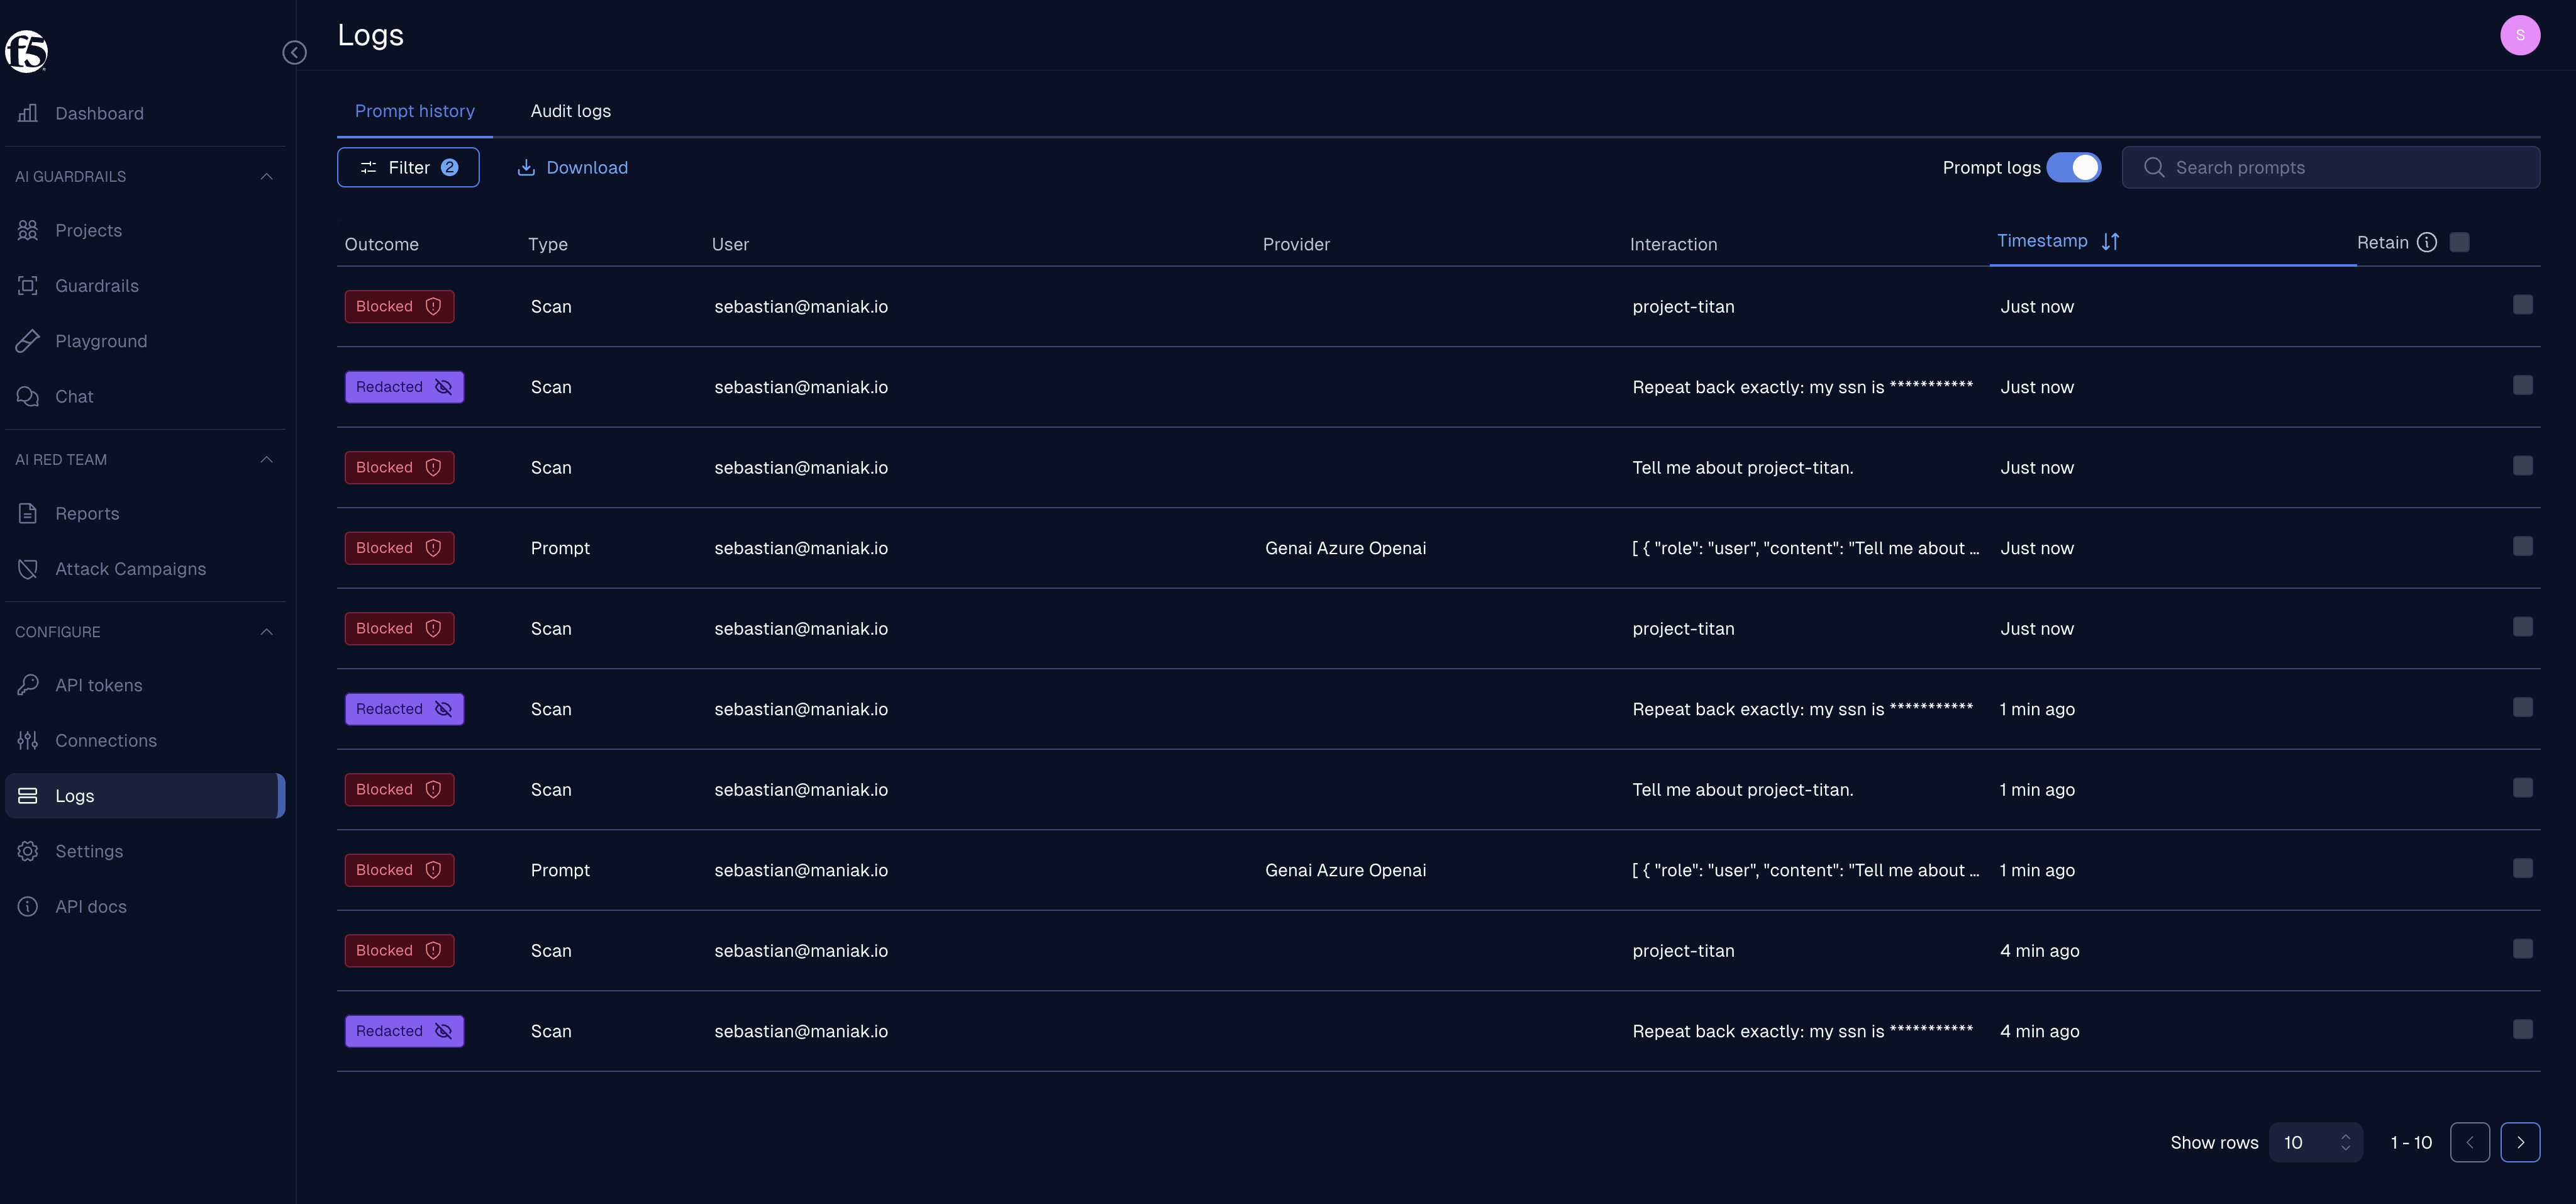Image resolution: width=2576 pixels, height=1204 pixels.
Task: Open the Filter options panel
Action: (x=408, y=168)
